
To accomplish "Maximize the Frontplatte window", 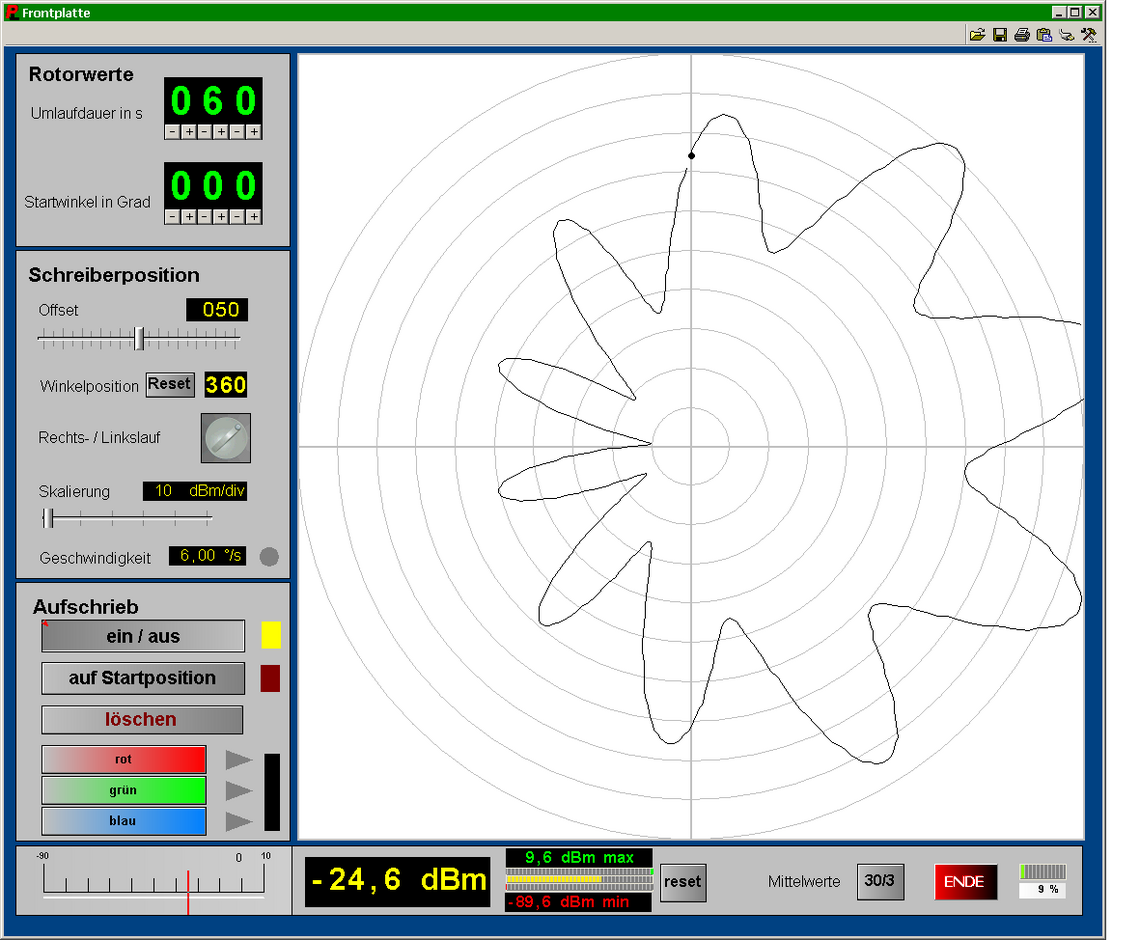I will click(x=1075, y=12).
